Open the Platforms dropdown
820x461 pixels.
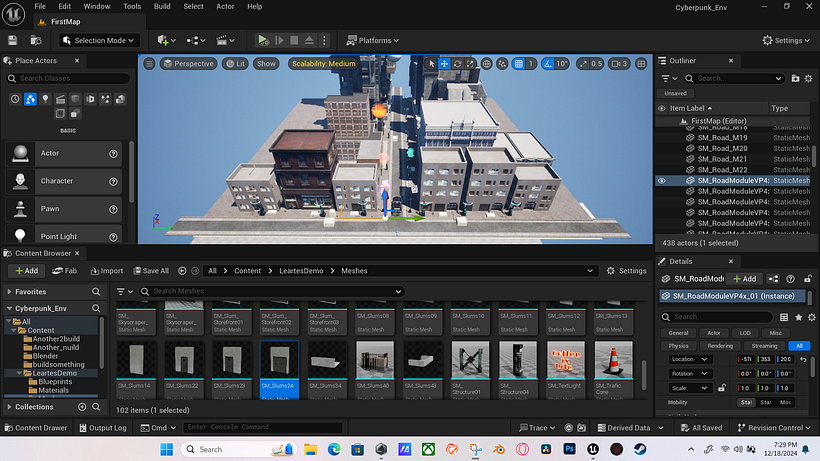coord(373,40)
